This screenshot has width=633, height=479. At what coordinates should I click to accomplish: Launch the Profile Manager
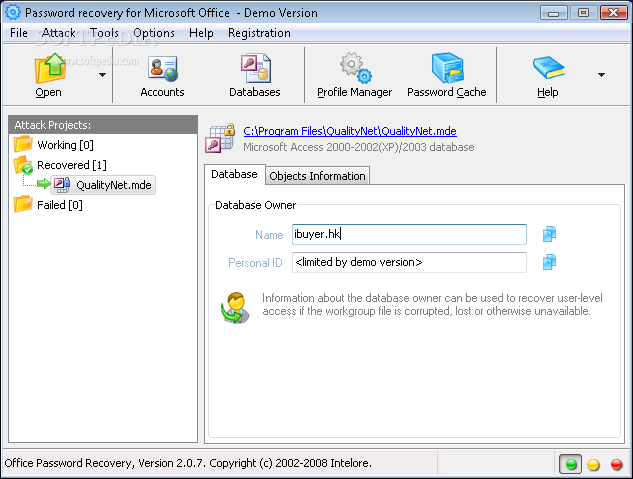(354, 75)
